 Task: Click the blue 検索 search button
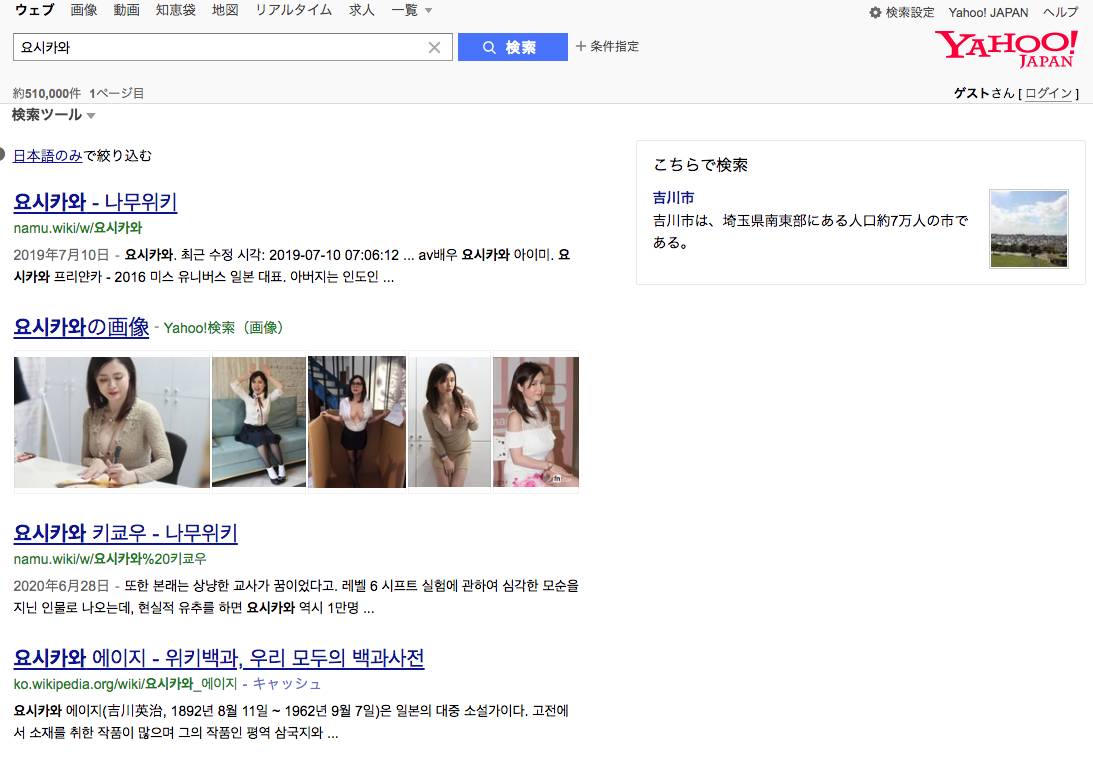512,47
